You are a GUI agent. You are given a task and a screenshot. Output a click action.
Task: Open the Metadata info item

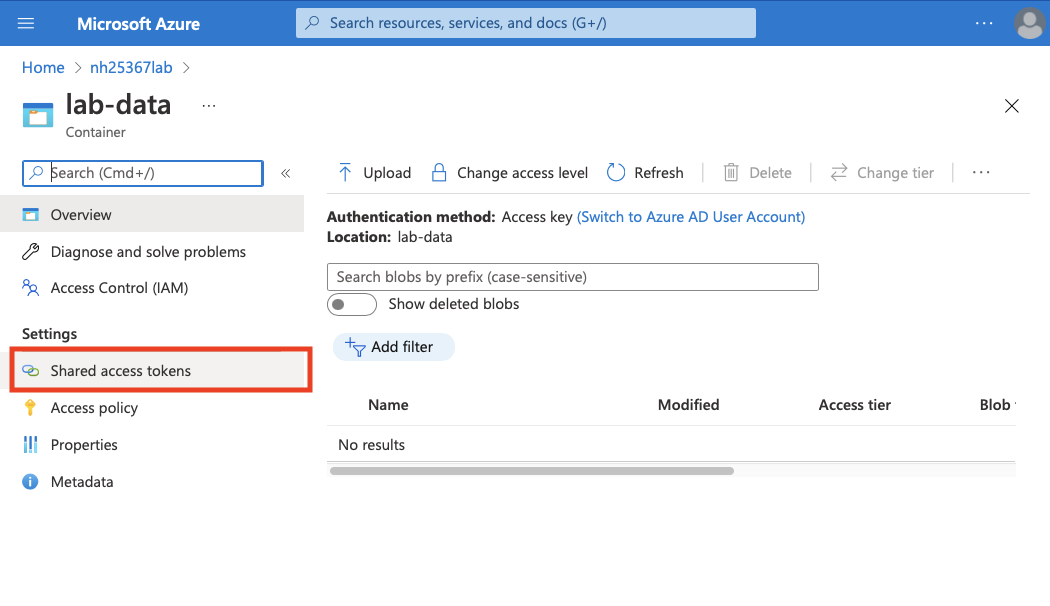[81, 482]
